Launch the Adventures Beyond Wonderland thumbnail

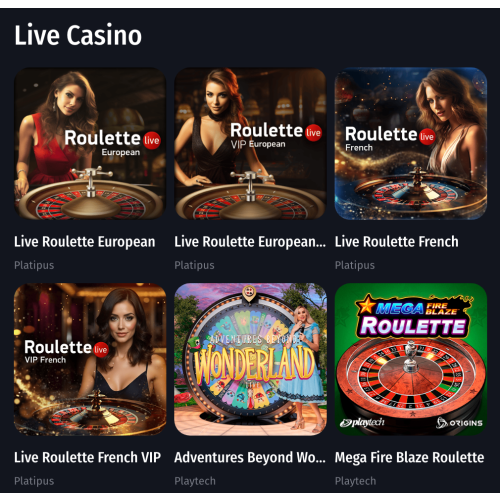pos(250,359)
